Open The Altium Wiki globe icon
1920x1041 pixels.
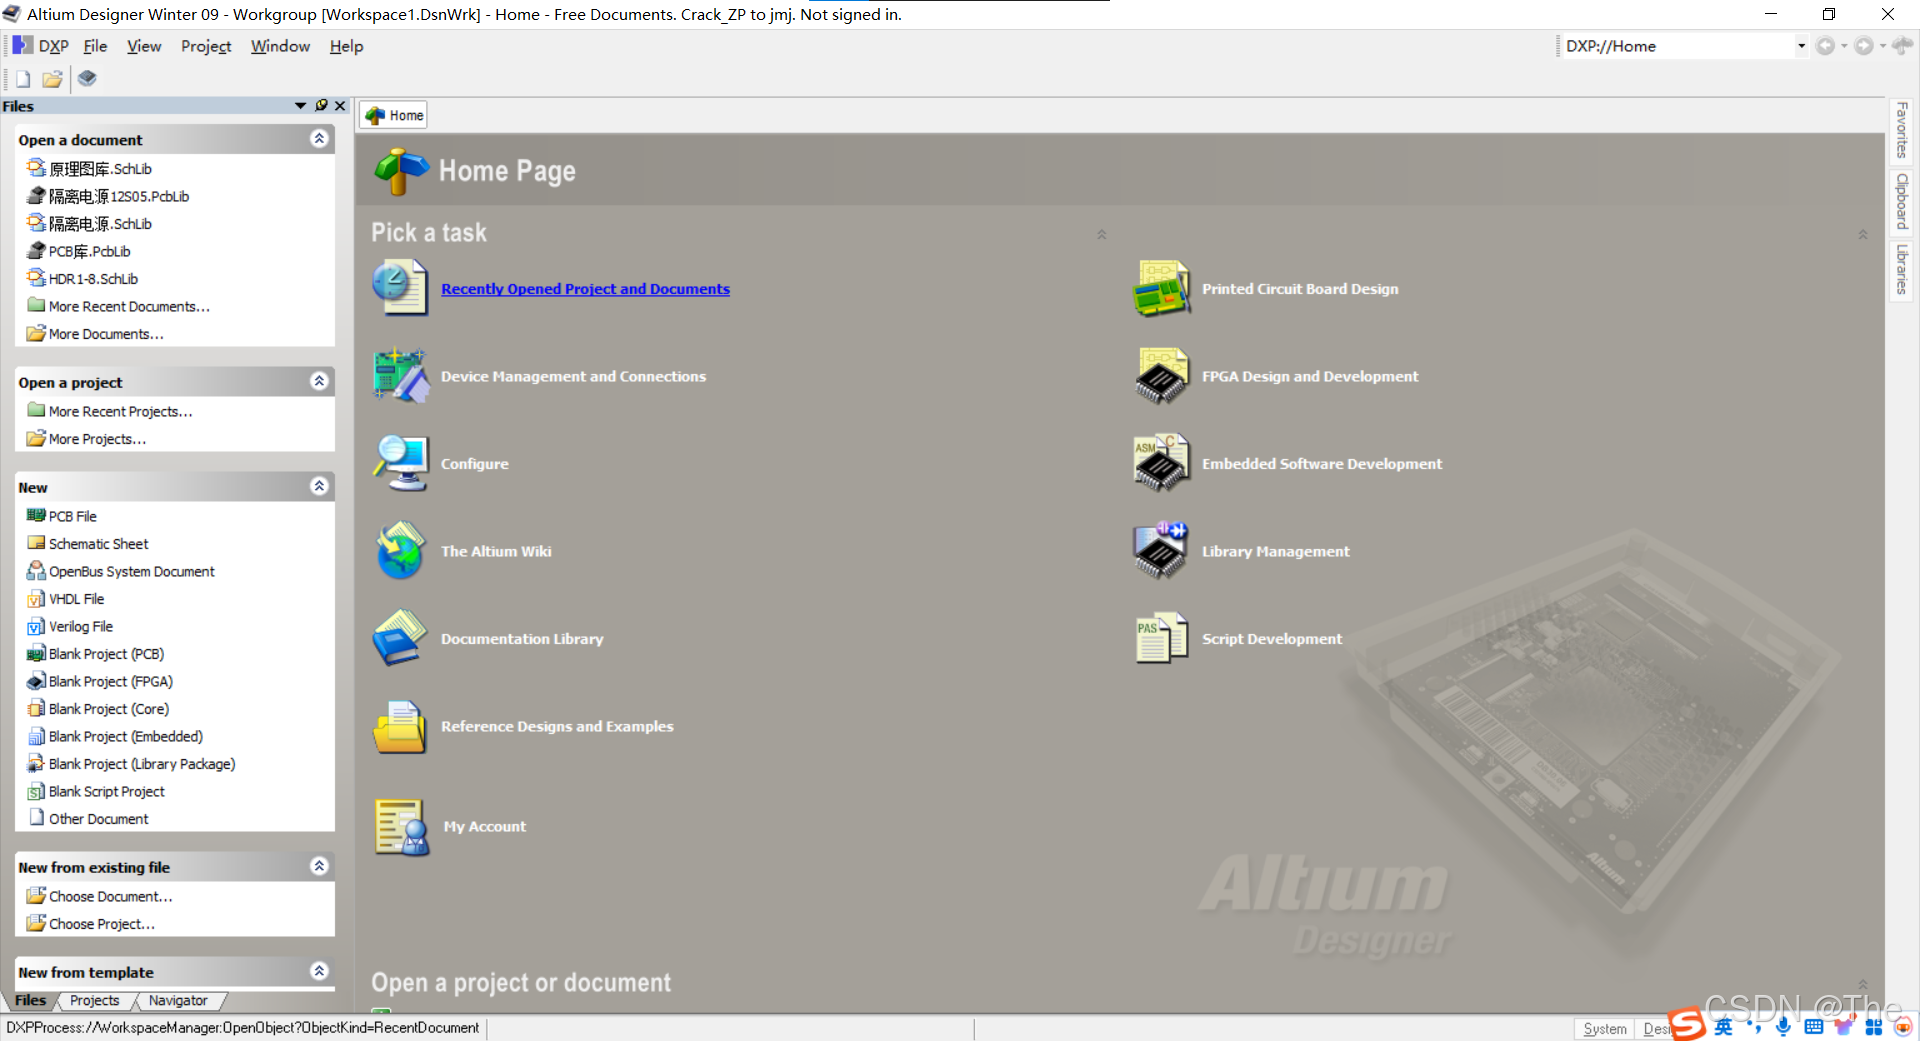click(x=401, y=550)
